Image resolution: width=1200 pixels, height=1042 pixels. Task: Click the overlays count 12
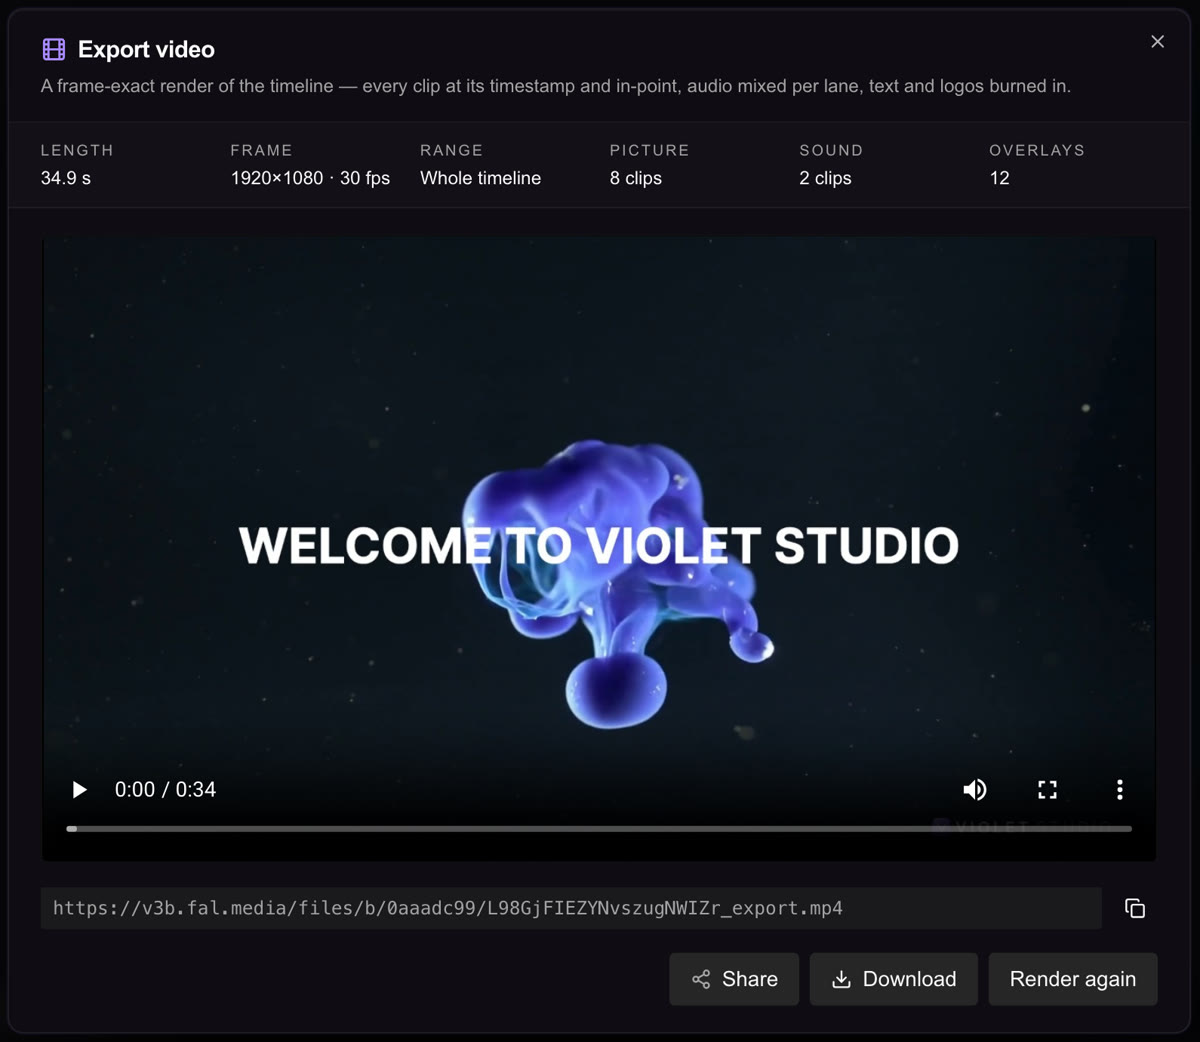pyautogui.click(x=999, y=178)
